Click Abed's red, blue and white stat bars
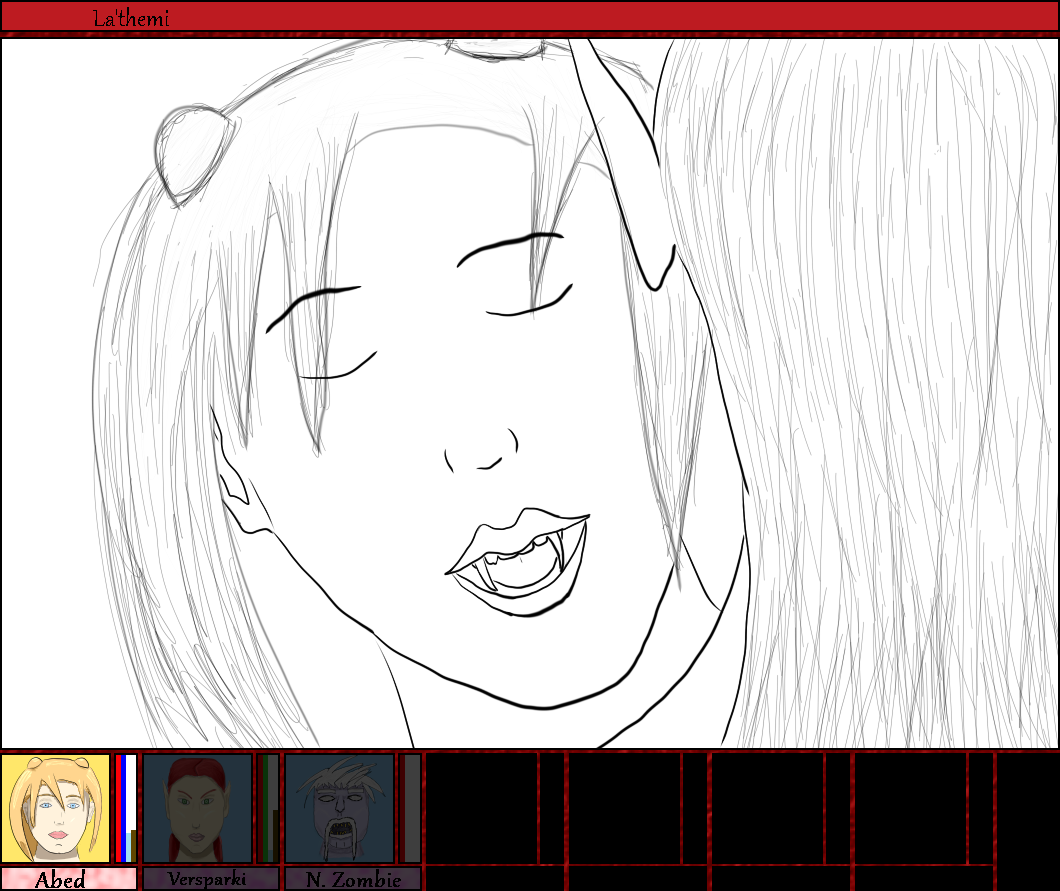This screenshot has height=891, width=1060. (x=125, y=808)
